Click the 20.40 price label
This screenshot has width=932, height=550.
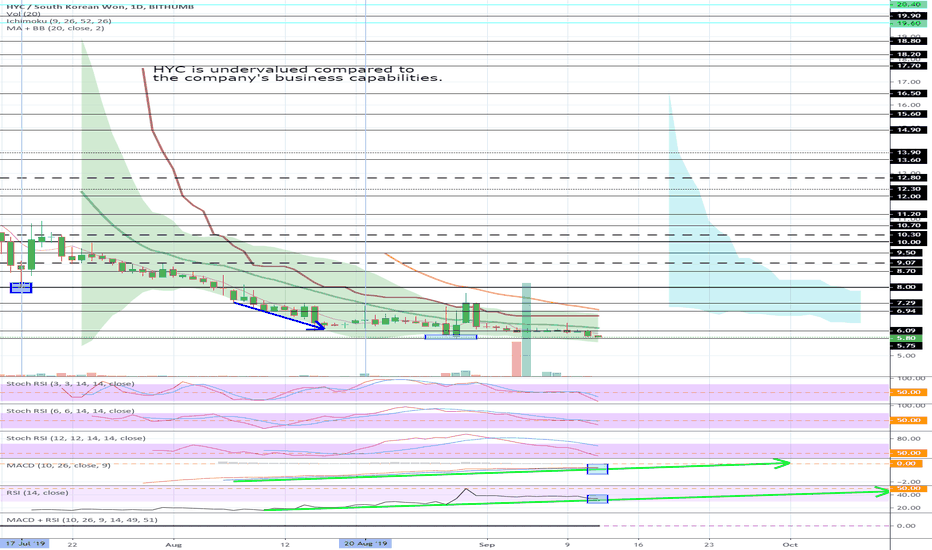tap(908, 4)
